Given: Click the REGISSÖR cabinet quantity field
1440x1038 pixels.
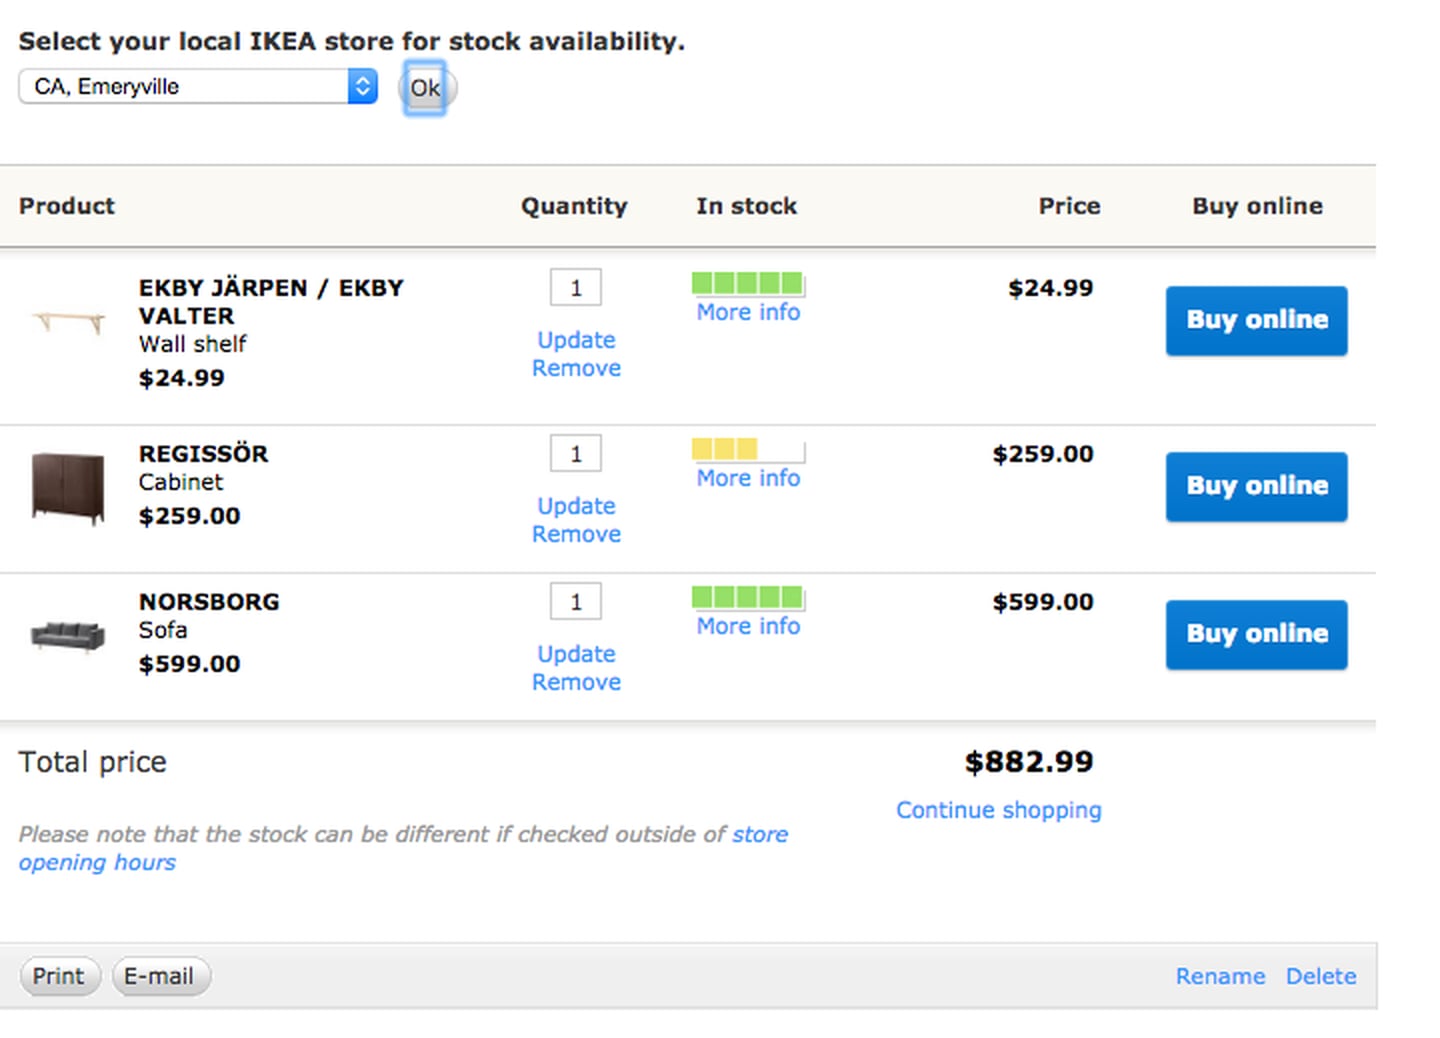Looking at the screenshot, I should point(575,454).
